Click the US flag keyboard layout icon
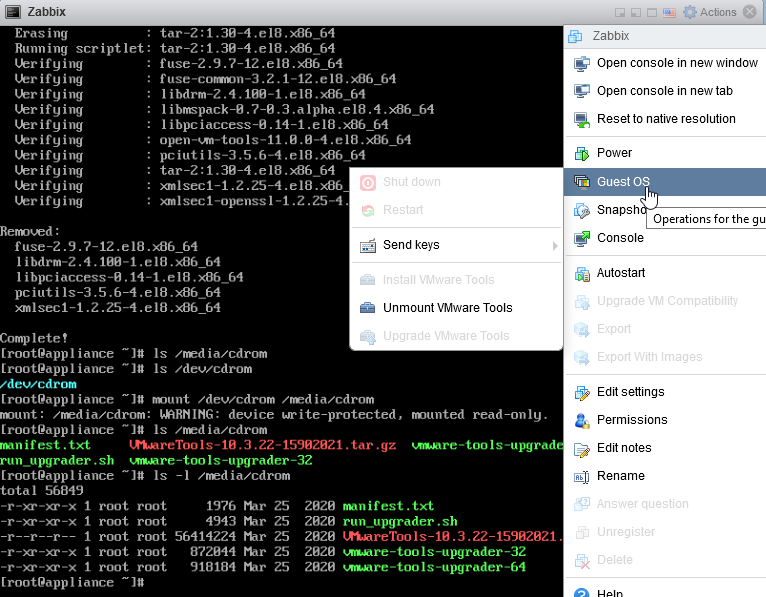The width and height of the screenshot is (766, 597). point(669,12)
